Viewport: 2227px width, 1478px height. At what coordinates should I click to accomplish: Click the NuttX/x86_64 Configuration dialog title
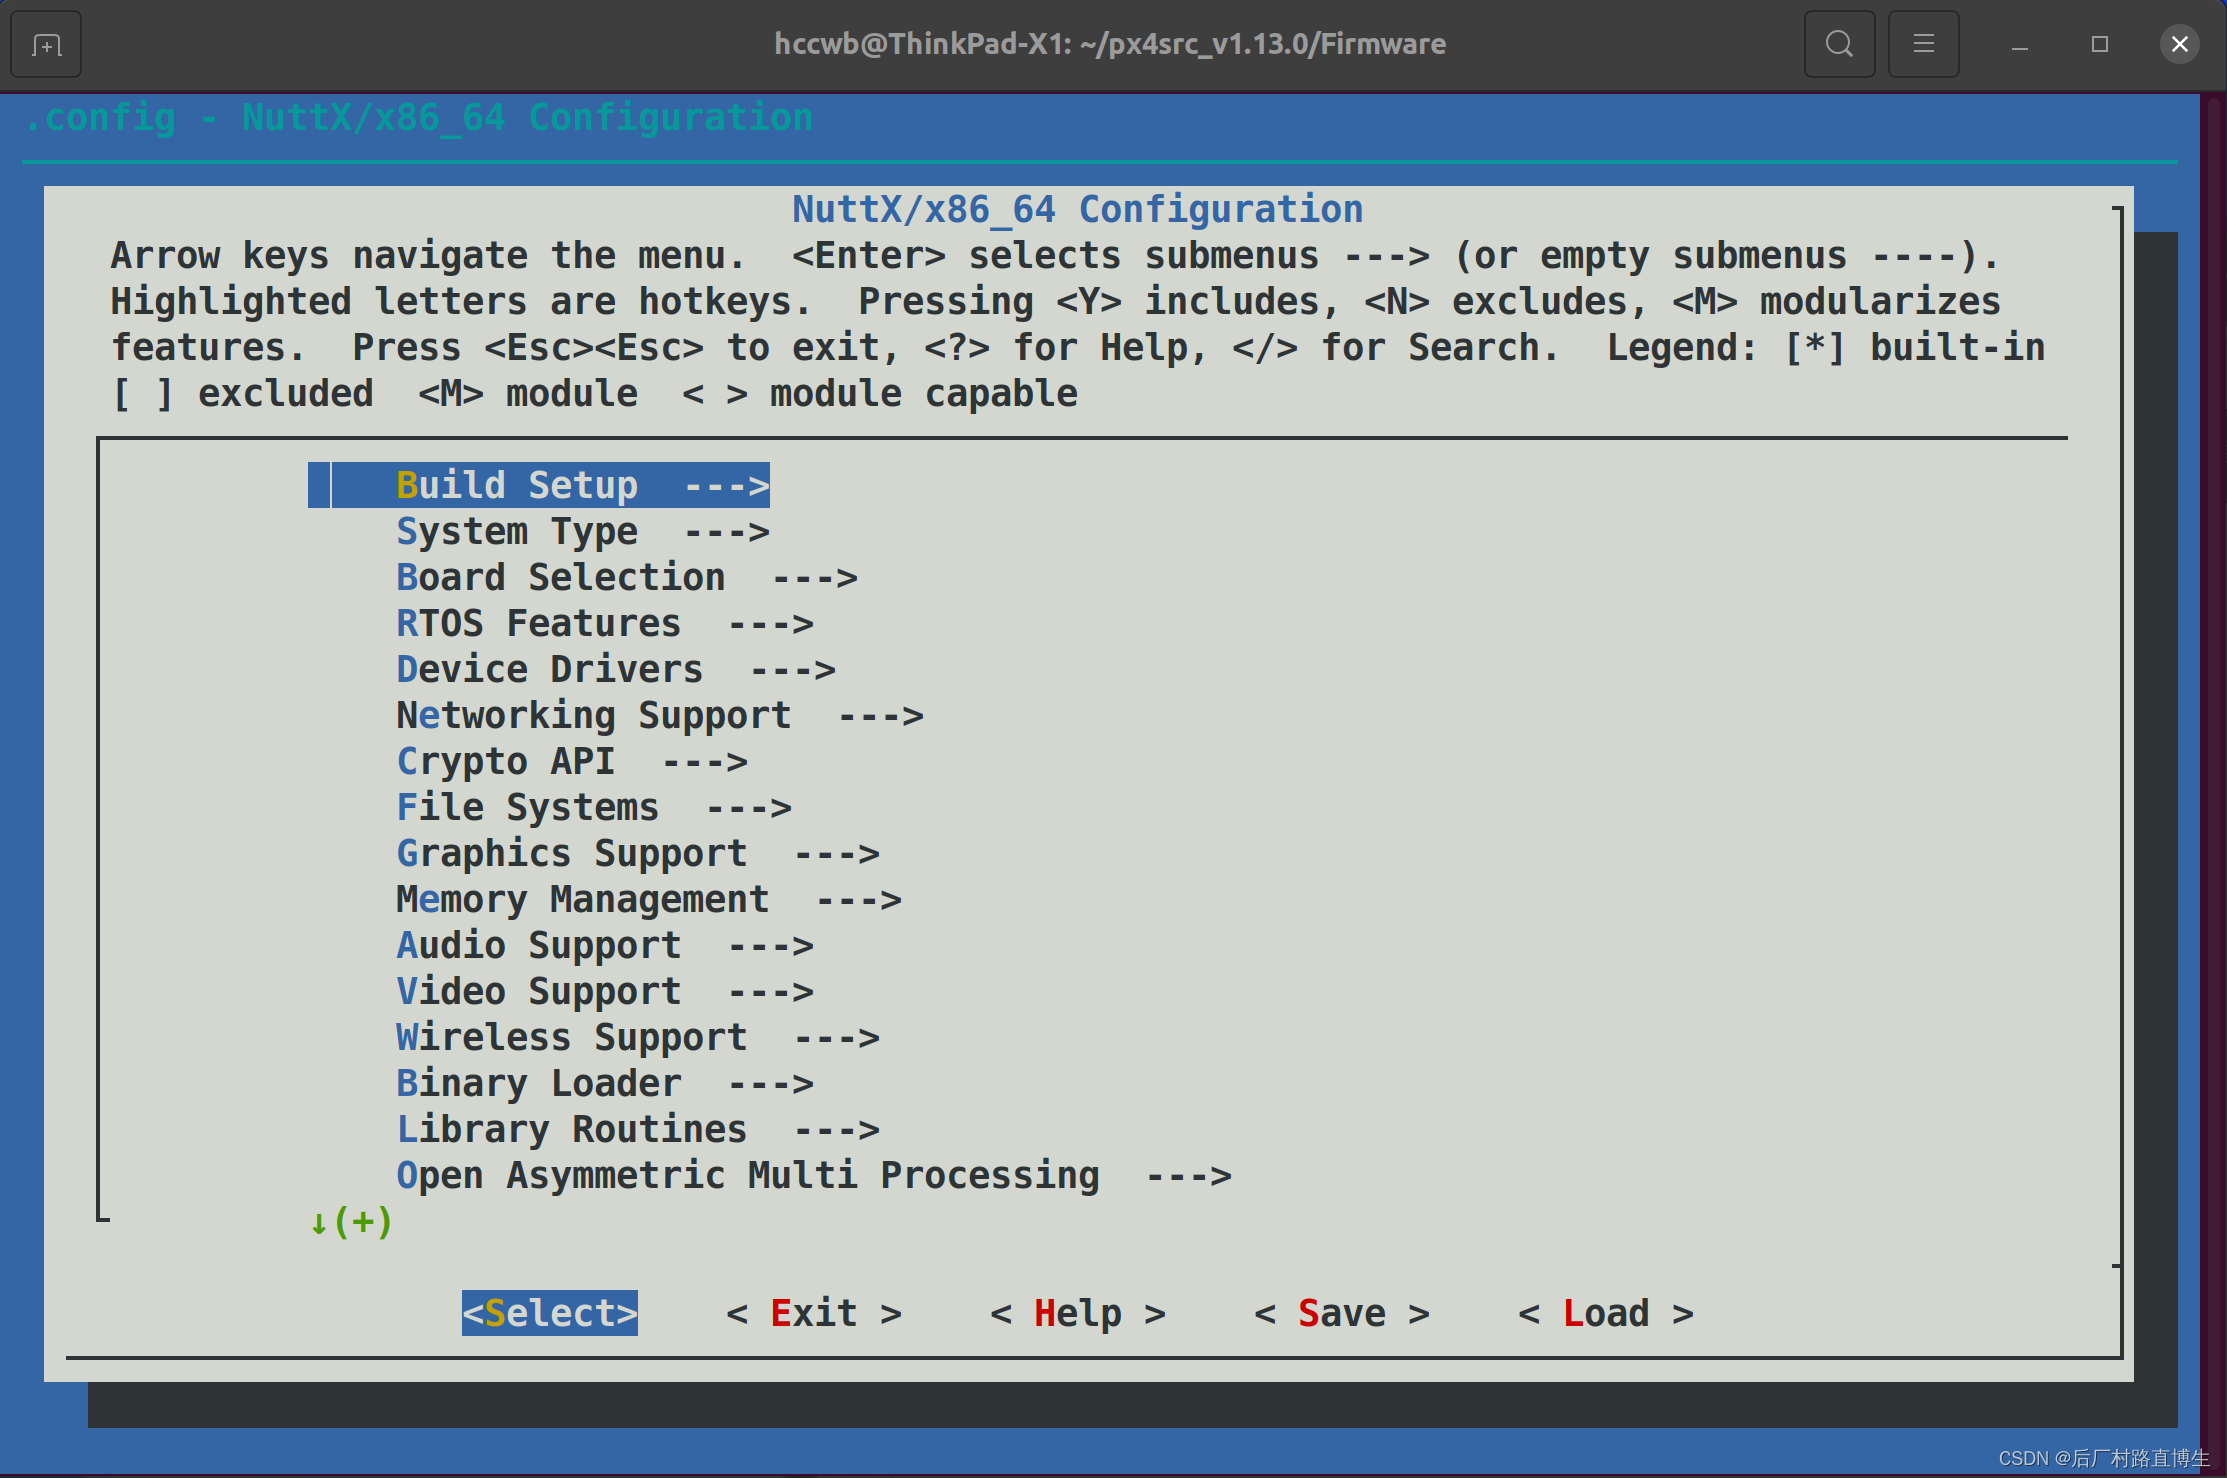click(1077, 210)
